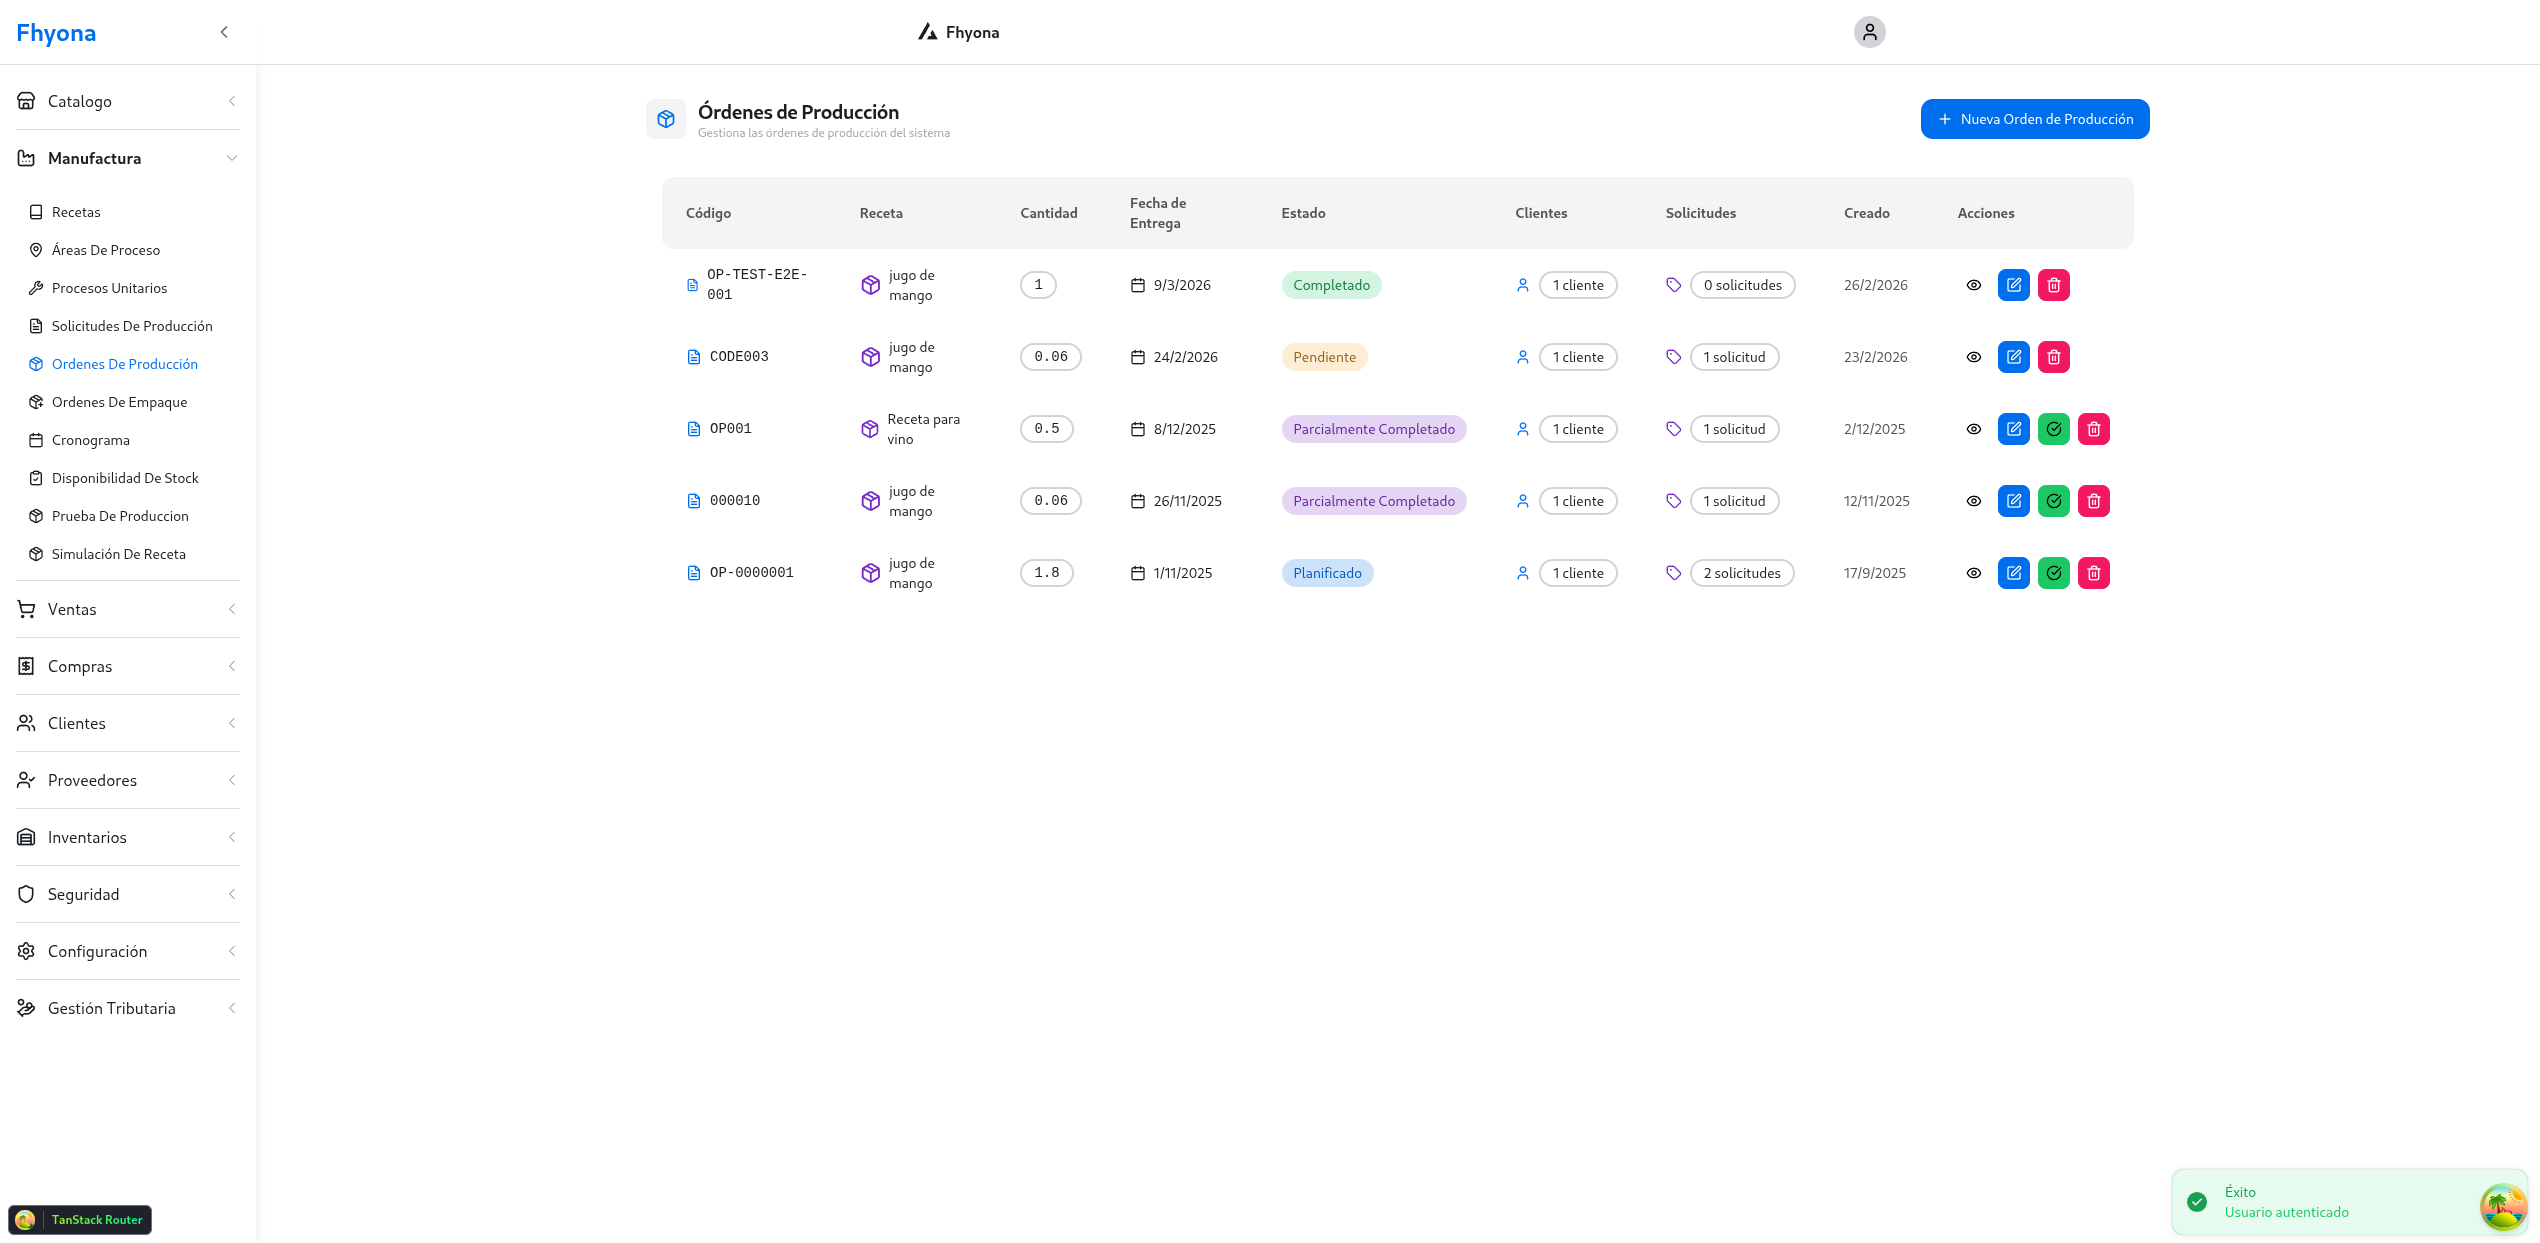Click the red trash icon for OP-0000001
The image size is (2540, 1243).
(x=2093, y=573)
